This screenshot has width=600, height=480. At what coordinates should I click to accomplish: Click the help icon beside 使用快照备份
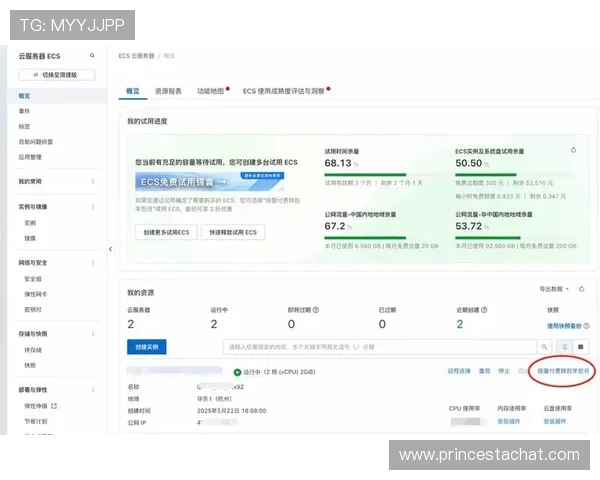pyautogui.click(x=586, y=326)
